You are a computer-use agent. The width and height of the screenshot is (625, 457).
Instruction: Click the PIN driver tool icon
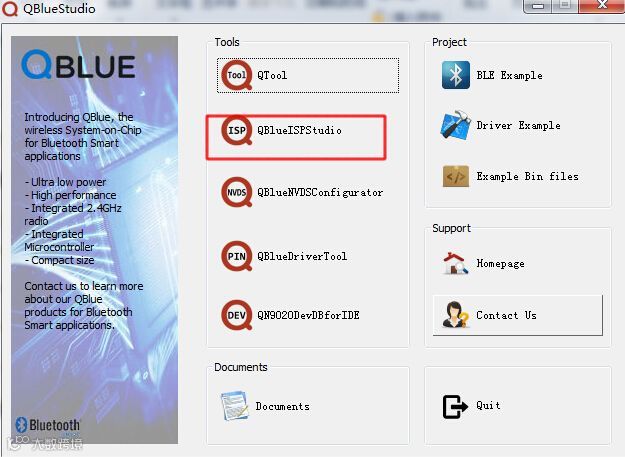237,256
